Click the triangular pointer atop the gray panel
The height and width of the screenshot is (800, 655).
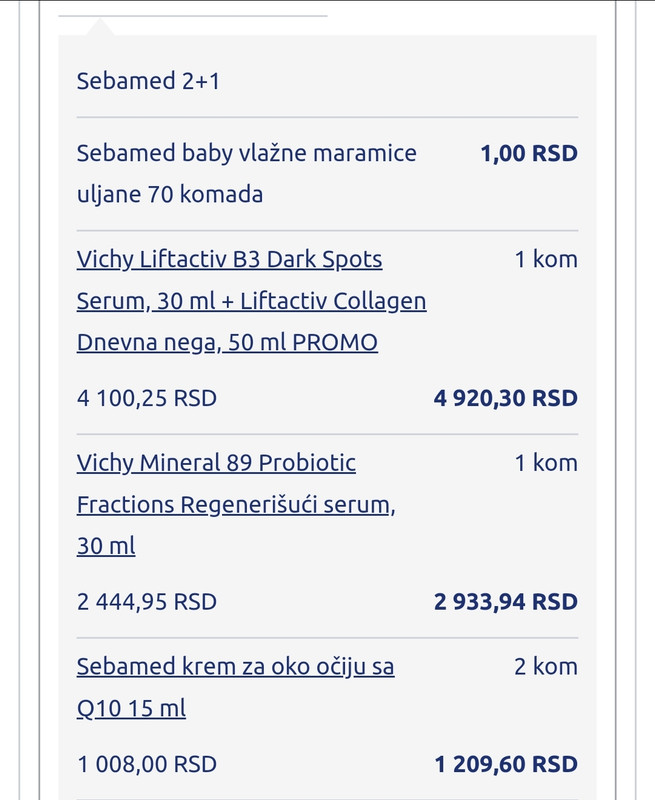(102, 28)
